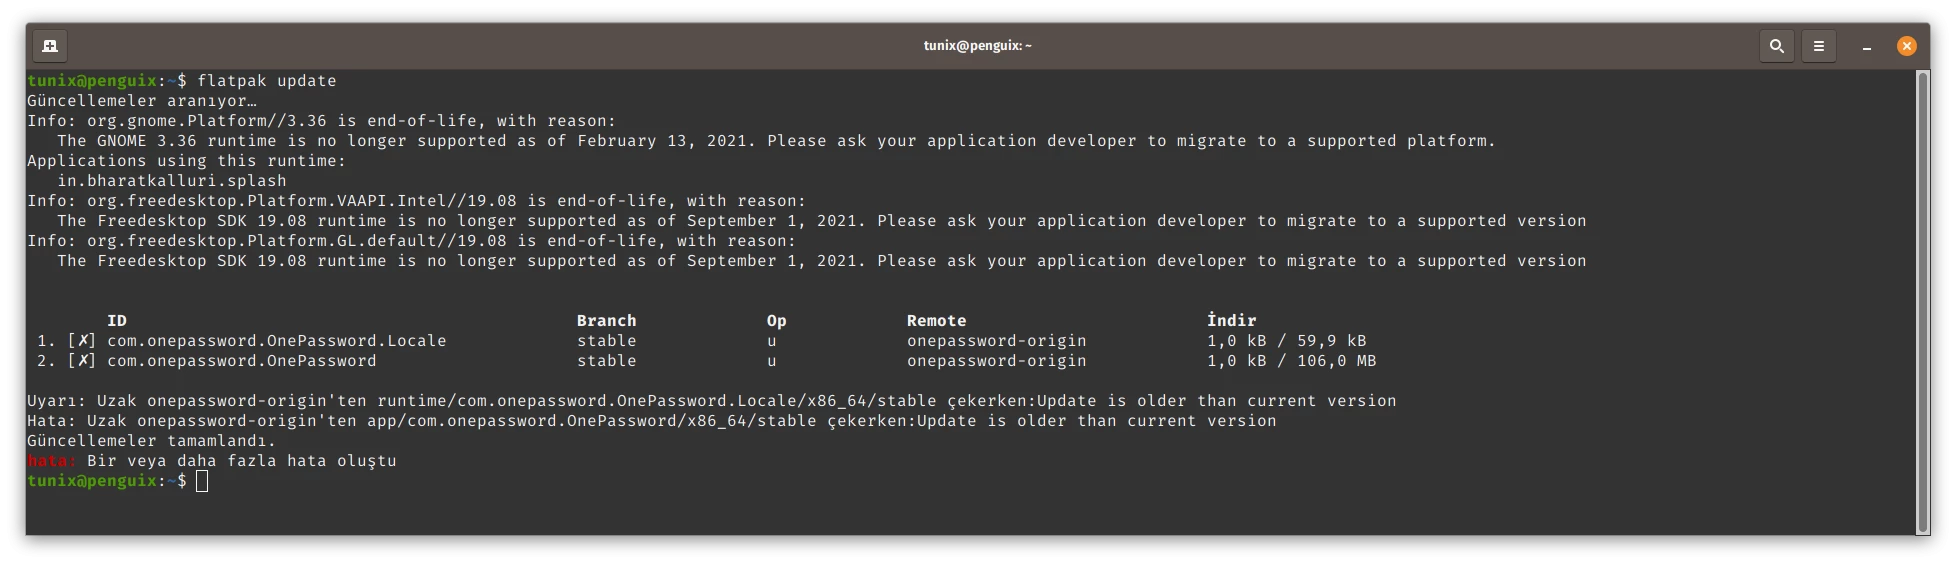This screenshot has width=1956, height=564.
Task: Close the terminal window
Action: 1907,46
